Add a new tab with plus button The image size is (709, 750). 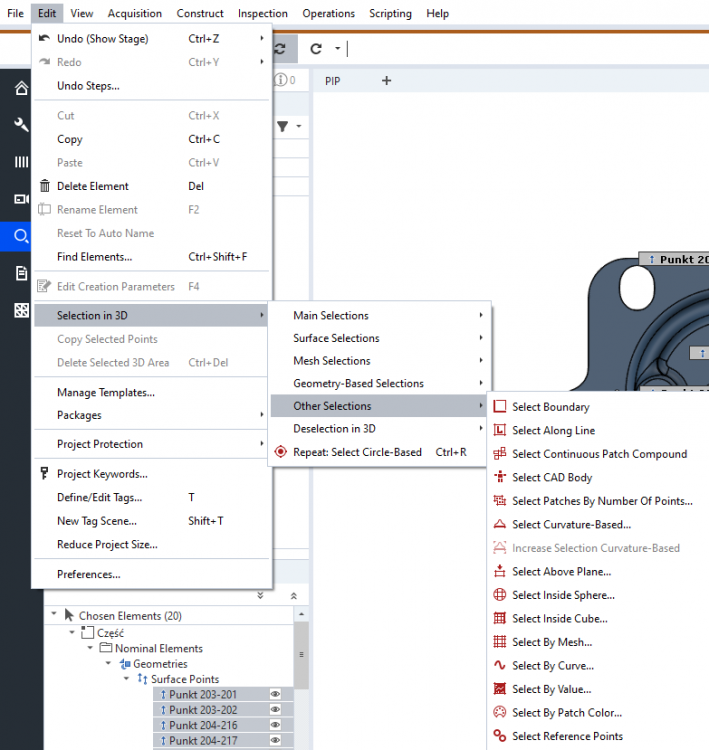[x=387, y=80]
